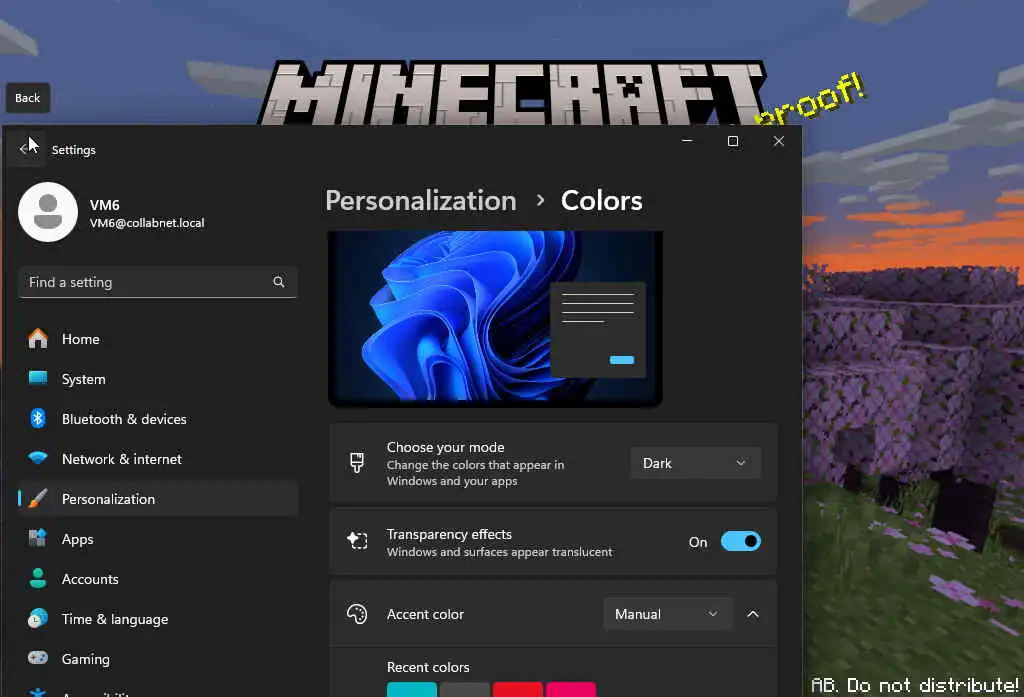Open Apps settings page
1024x697 pixels.
click(x=158, y=539)
